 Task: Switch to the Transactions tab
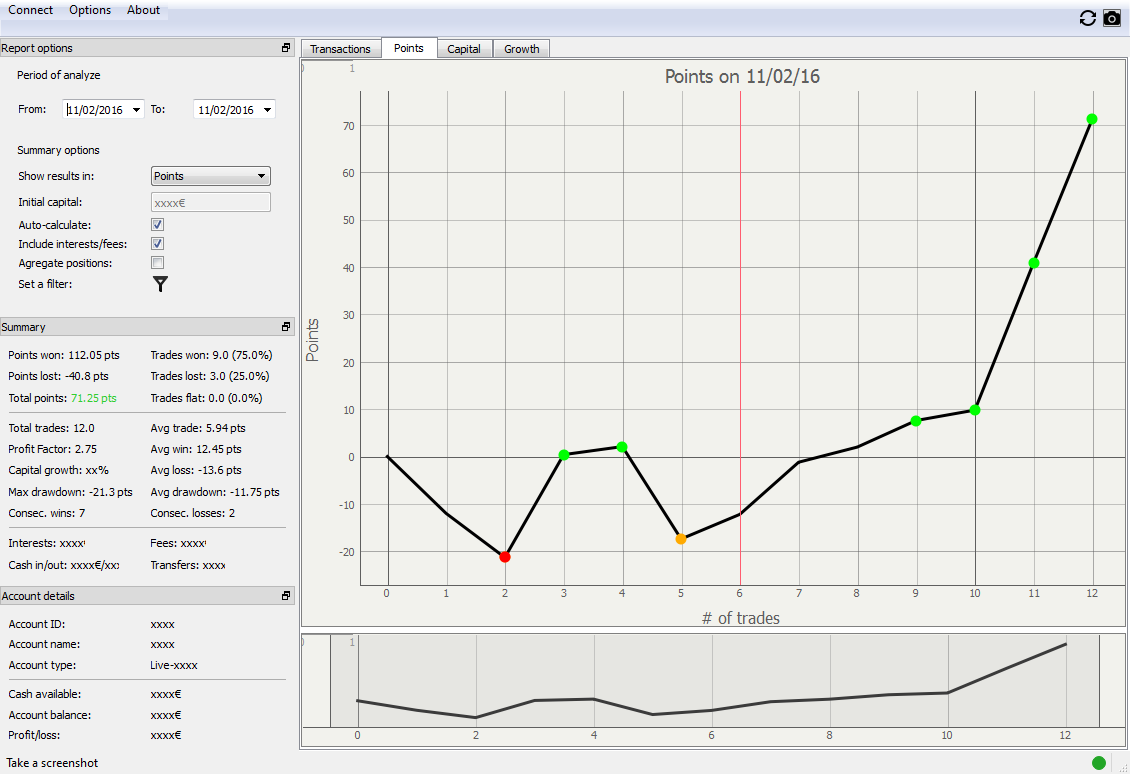340,48
